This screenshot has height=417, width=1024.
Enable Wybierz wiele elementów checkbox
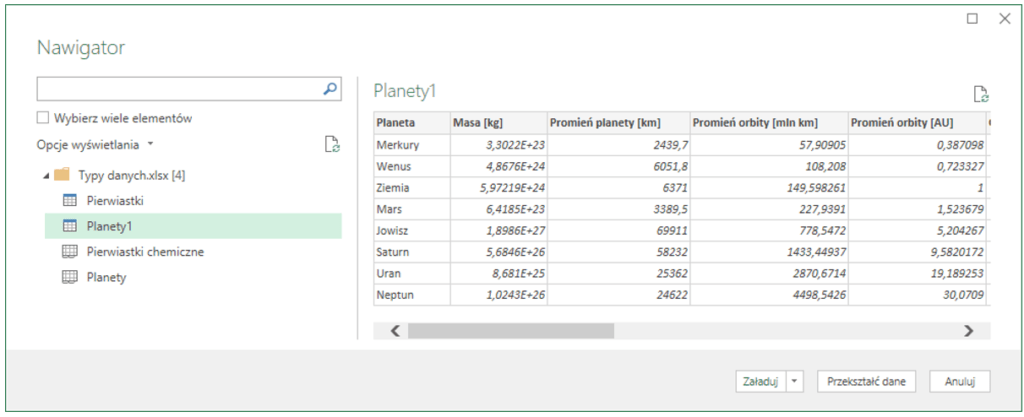[x=43, y=118]
